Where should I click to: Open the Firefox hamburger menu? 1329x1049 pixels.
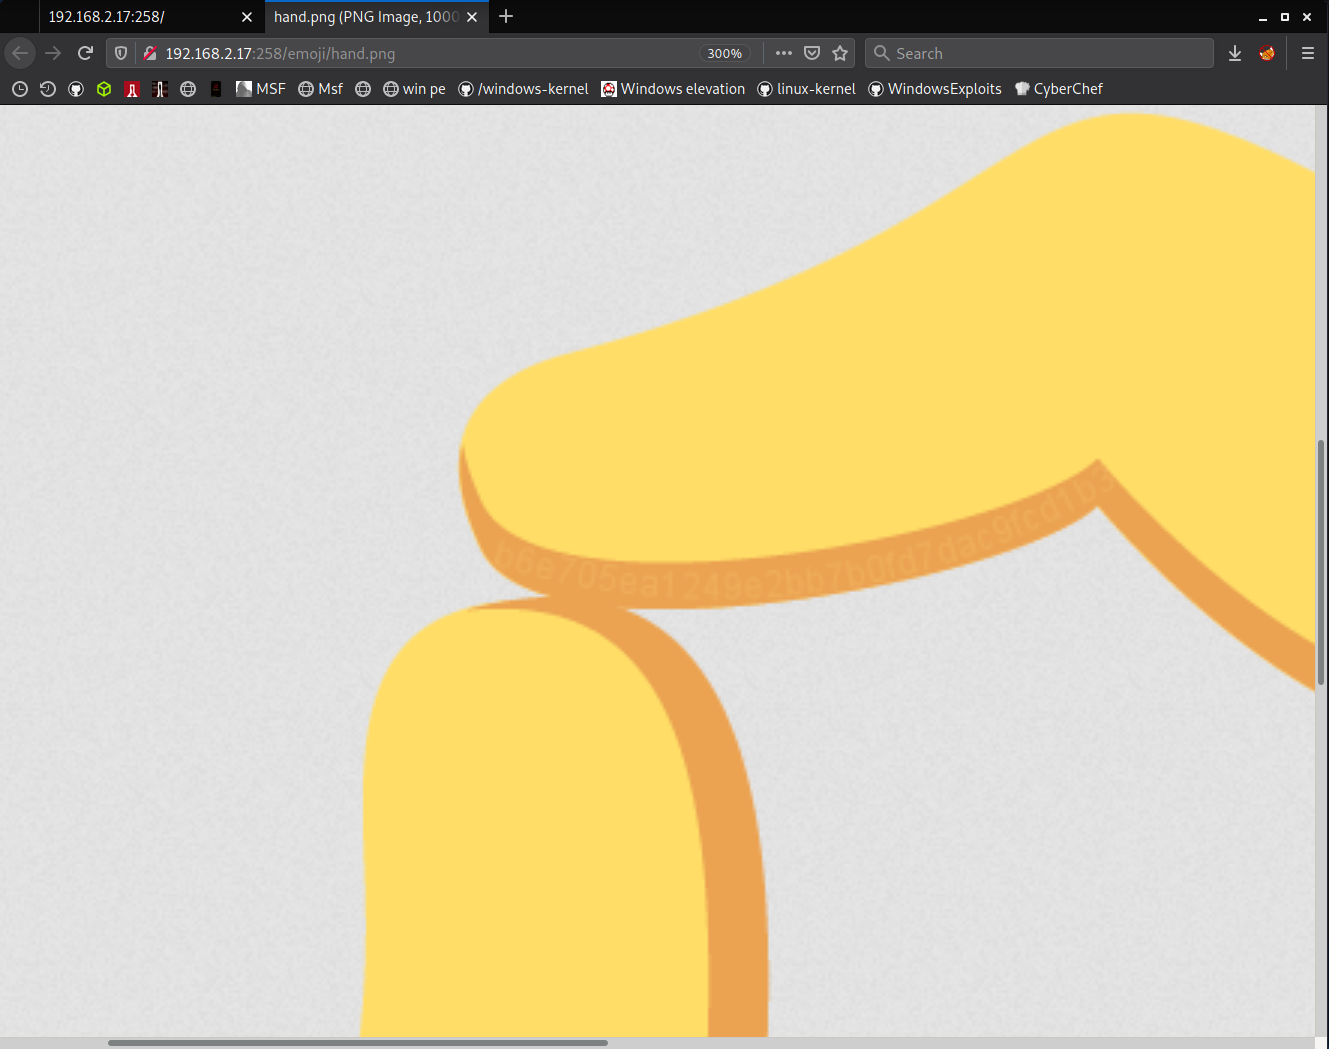tap(1307, 53)
